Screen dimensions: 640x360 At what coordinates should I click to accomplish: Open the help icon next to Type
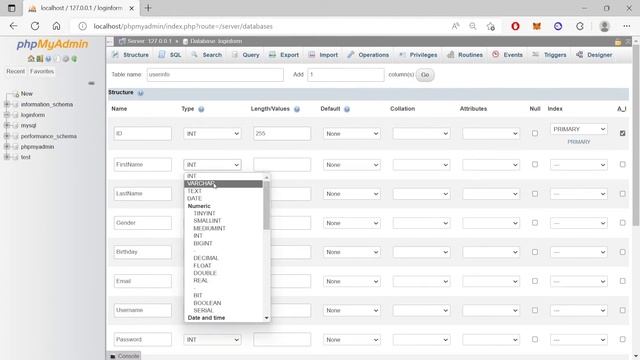(x=201, y=109)
